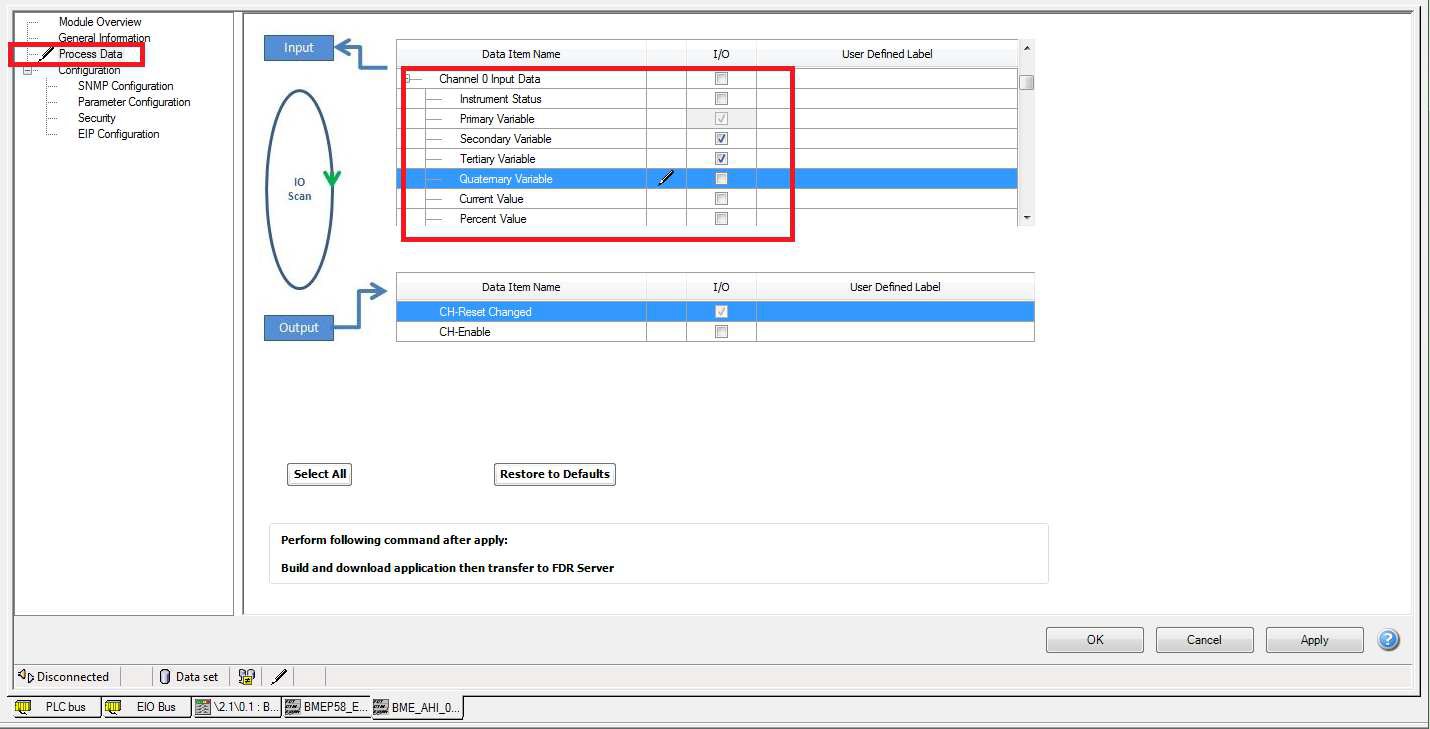The width and height of the screenshot is (1430, 729).
Task: Click User Defined Label cell for CH-Enable
Action: pyautogui.click(x=895, y=332)
